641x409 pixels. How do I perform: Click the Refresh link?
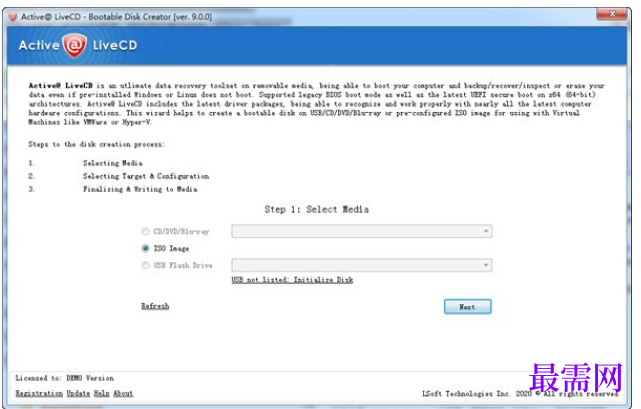point(155,306)
